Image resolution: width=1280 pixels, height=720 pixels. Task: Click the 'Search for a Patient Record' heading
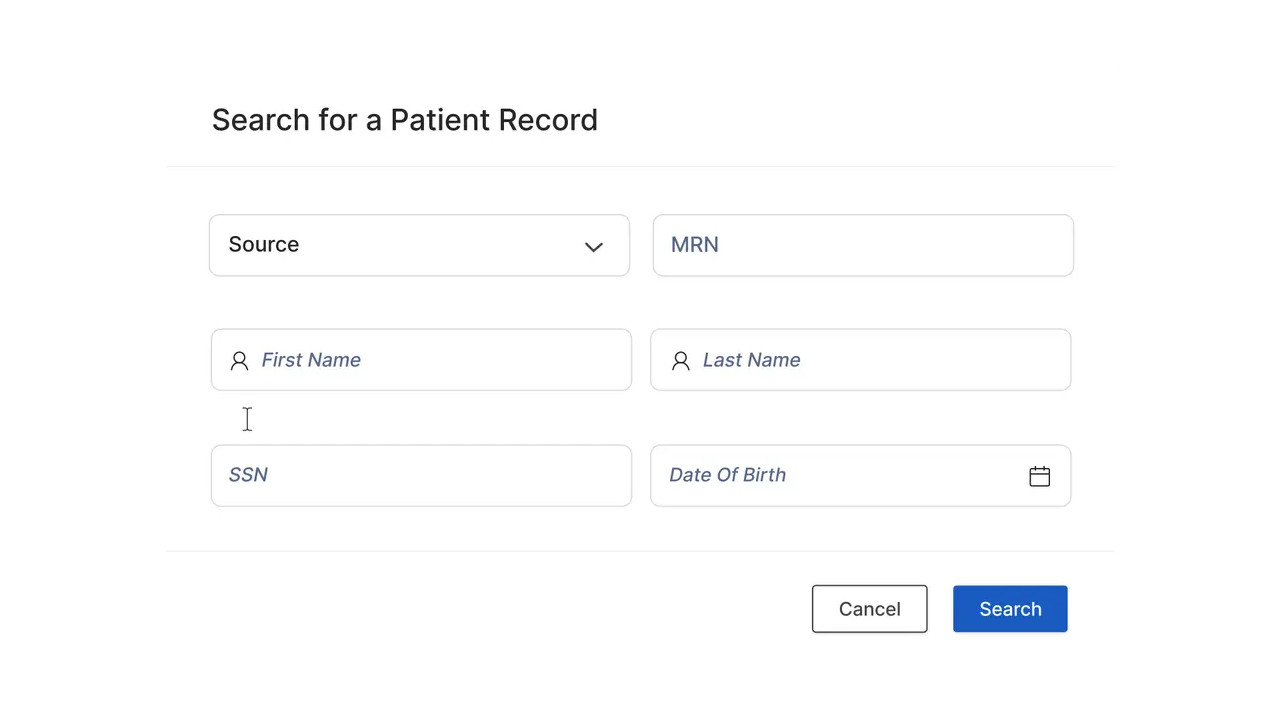tap(405, 120)
